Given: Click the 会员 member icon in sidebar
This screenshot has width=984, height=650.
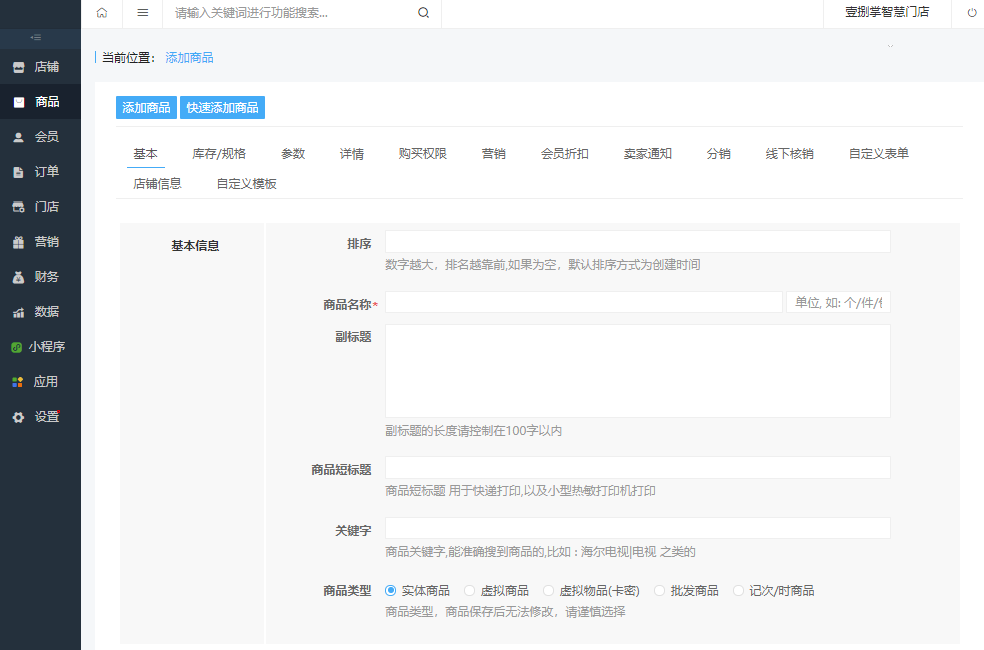Looking at the screenshot, I should 19,137.
